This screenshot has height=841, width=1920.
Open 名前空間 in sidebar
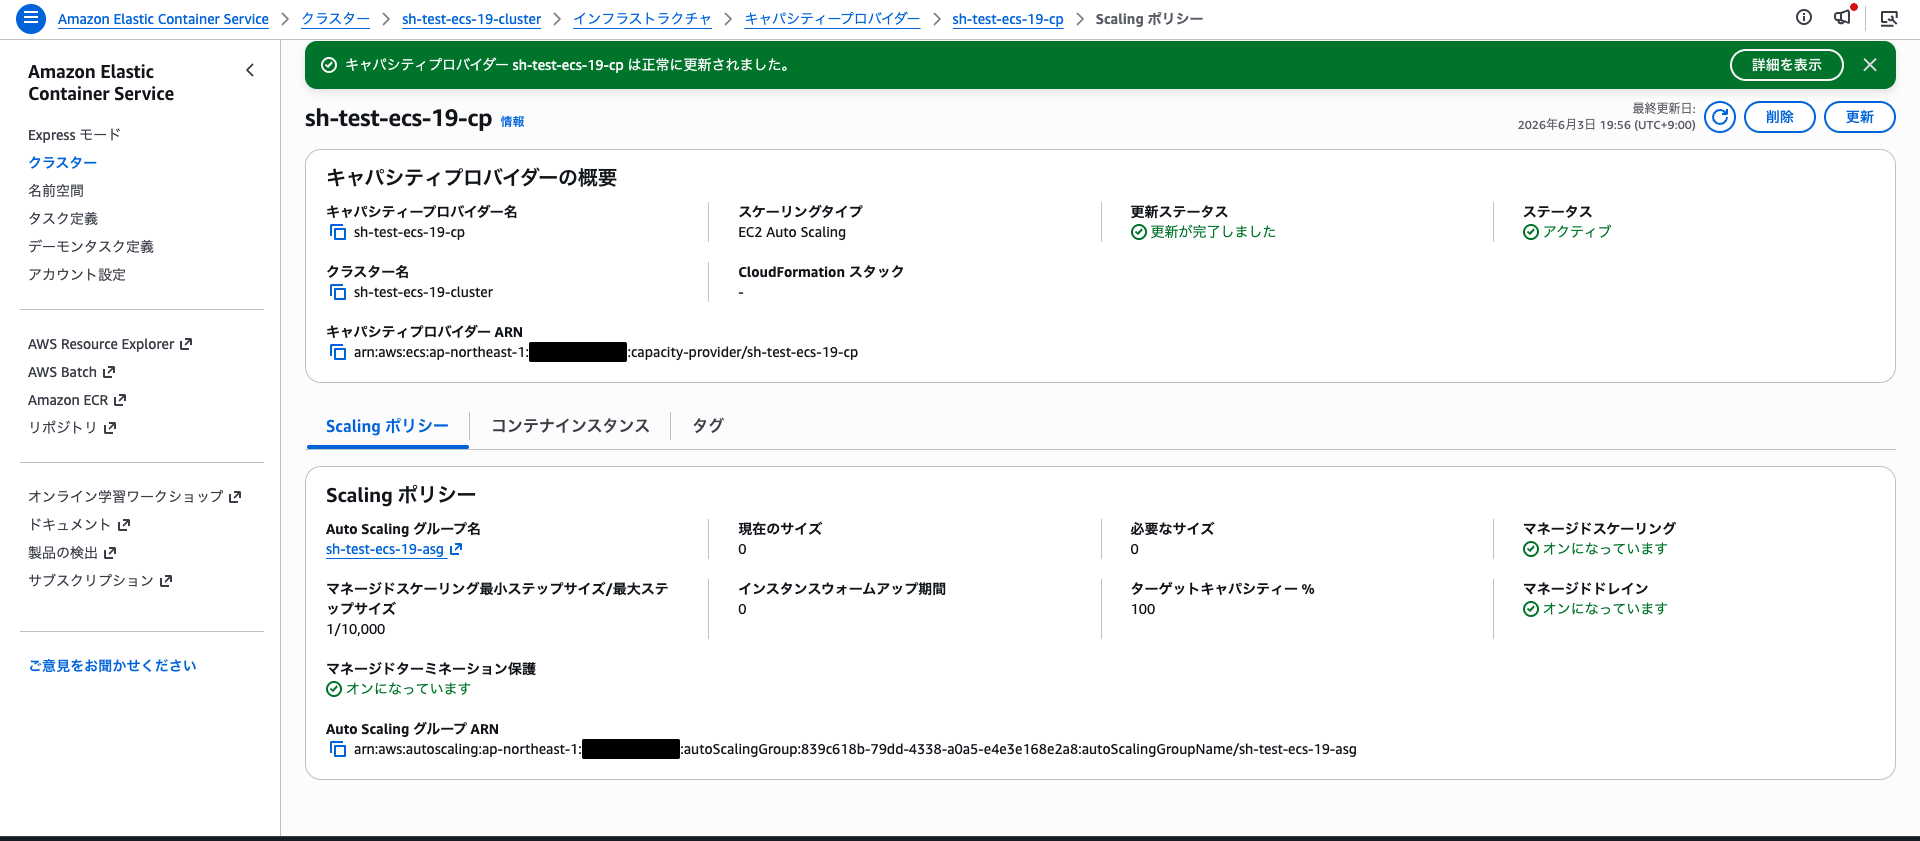click(56, 191)
